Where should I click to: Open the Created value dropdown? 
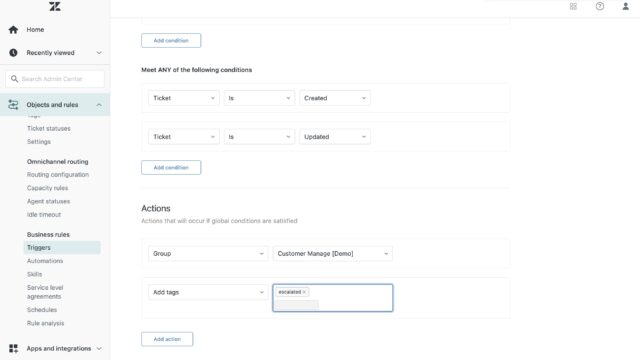(335, 98)
